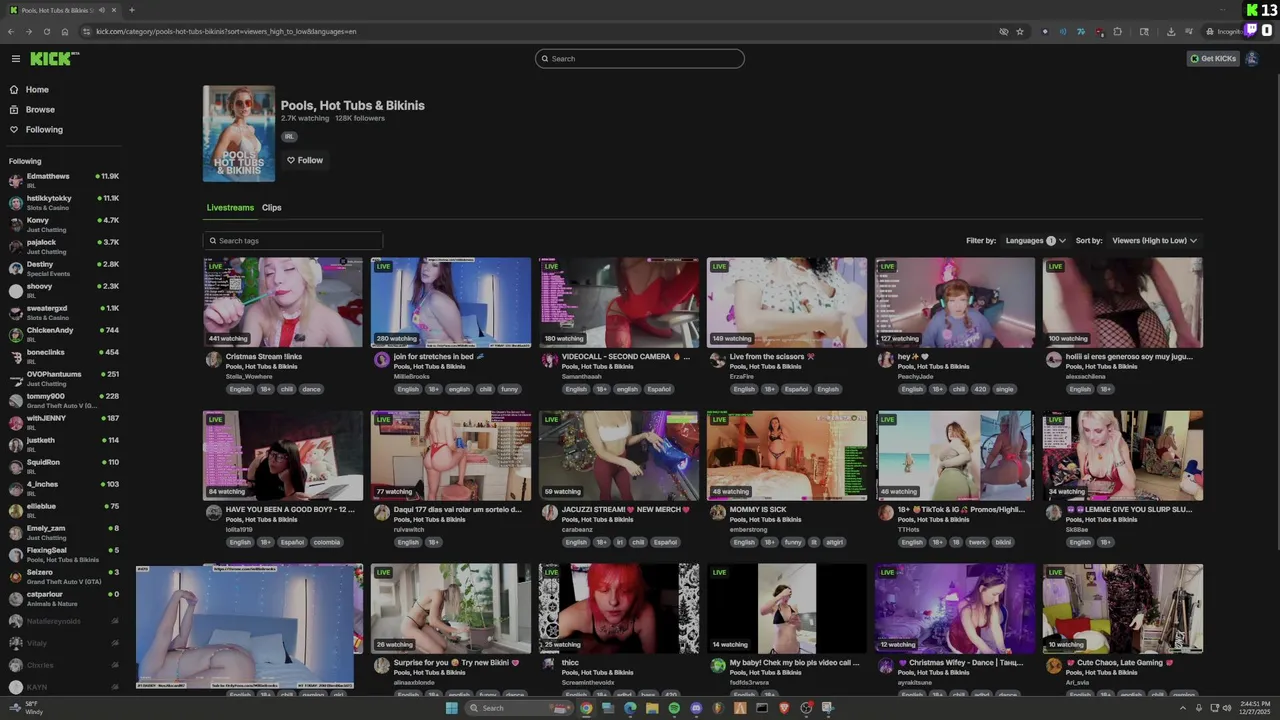The width and height of the screenshot is (1280, 720).
Task: Click the taskbar clock showing 2:44:51 PM
Action: [1252, 708]
